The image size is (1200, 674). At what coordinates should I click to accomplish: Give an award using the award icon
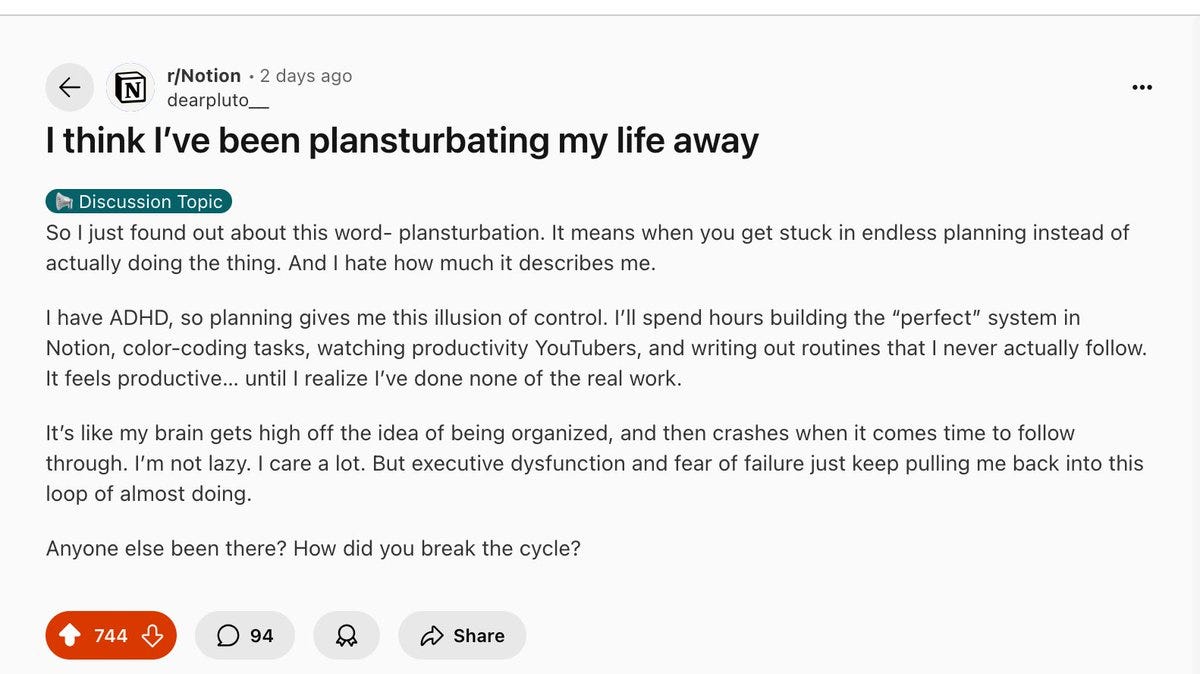coord(346,636)
